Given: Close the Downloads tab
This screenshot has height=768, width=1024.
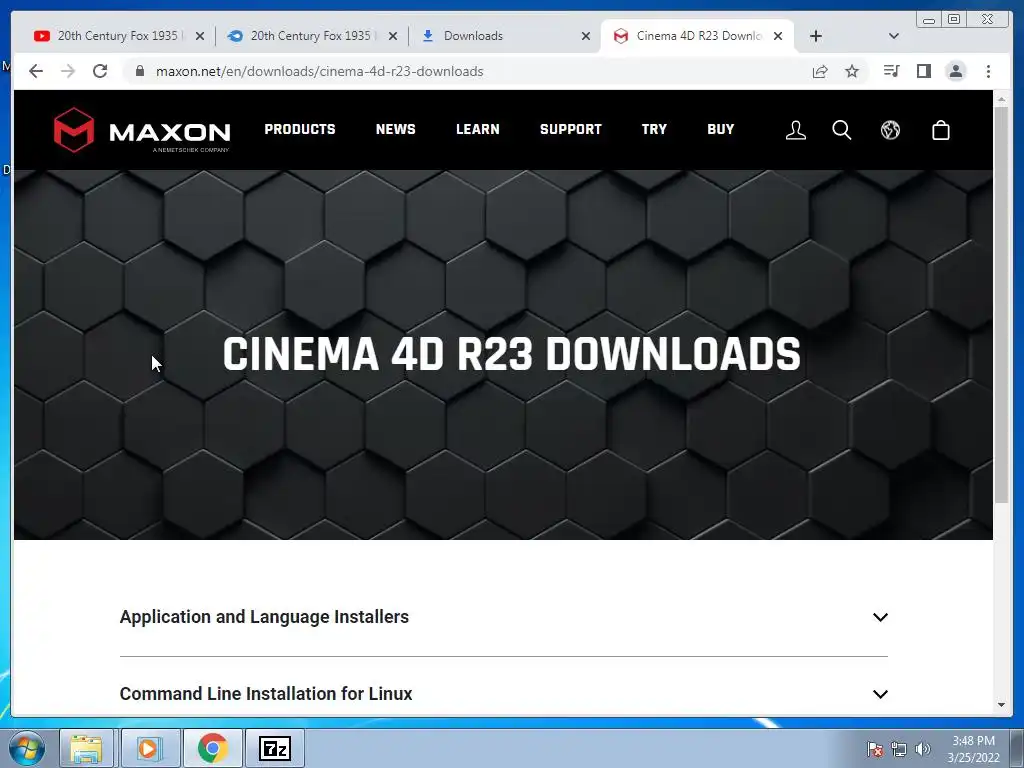Looking at the screenshot, I should pos(586,36).
